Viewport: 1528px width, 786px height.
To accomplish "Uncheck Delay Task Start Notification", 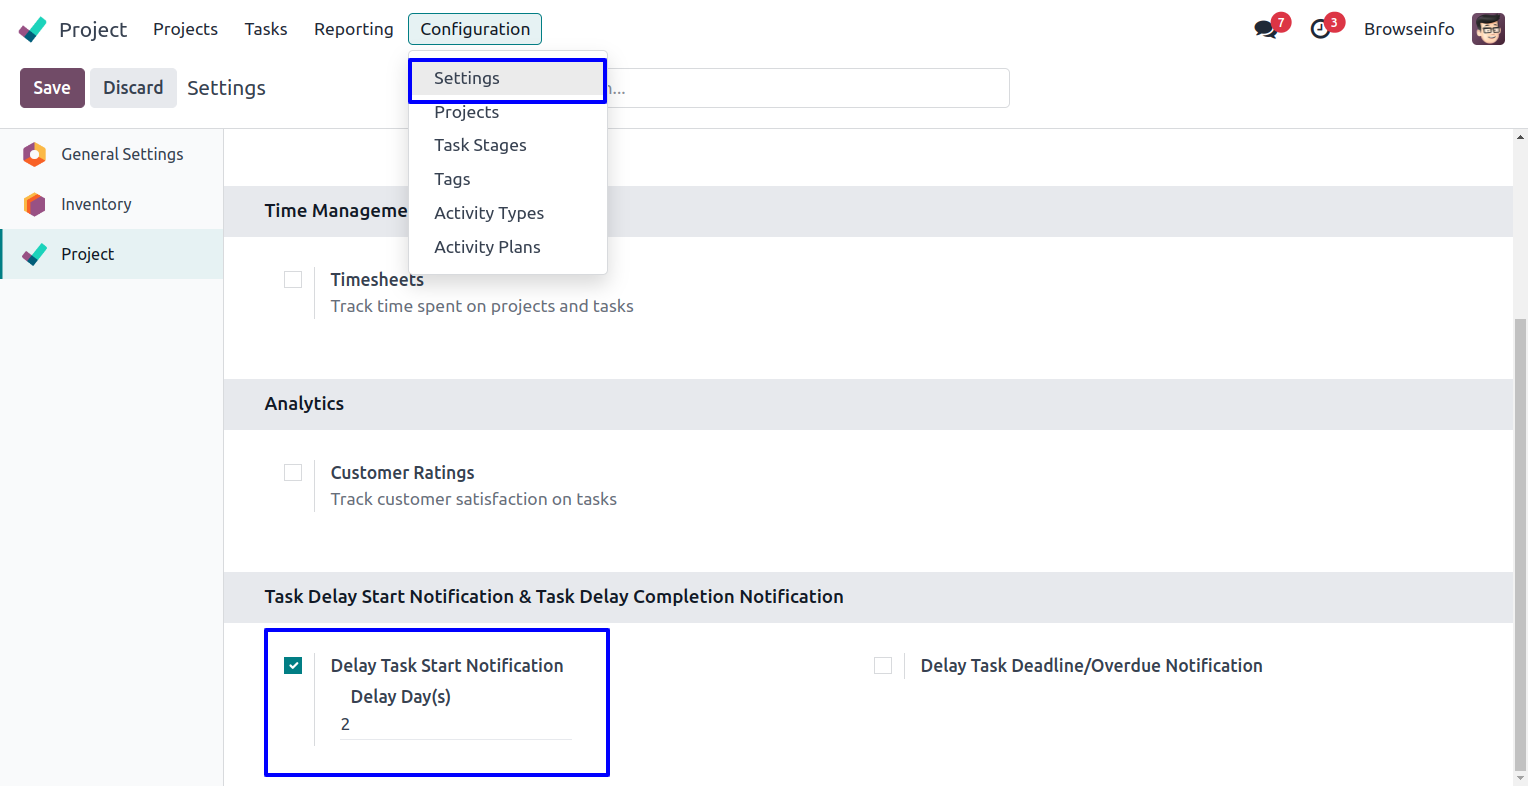I will pyautogui.click(x=293, y=666).
